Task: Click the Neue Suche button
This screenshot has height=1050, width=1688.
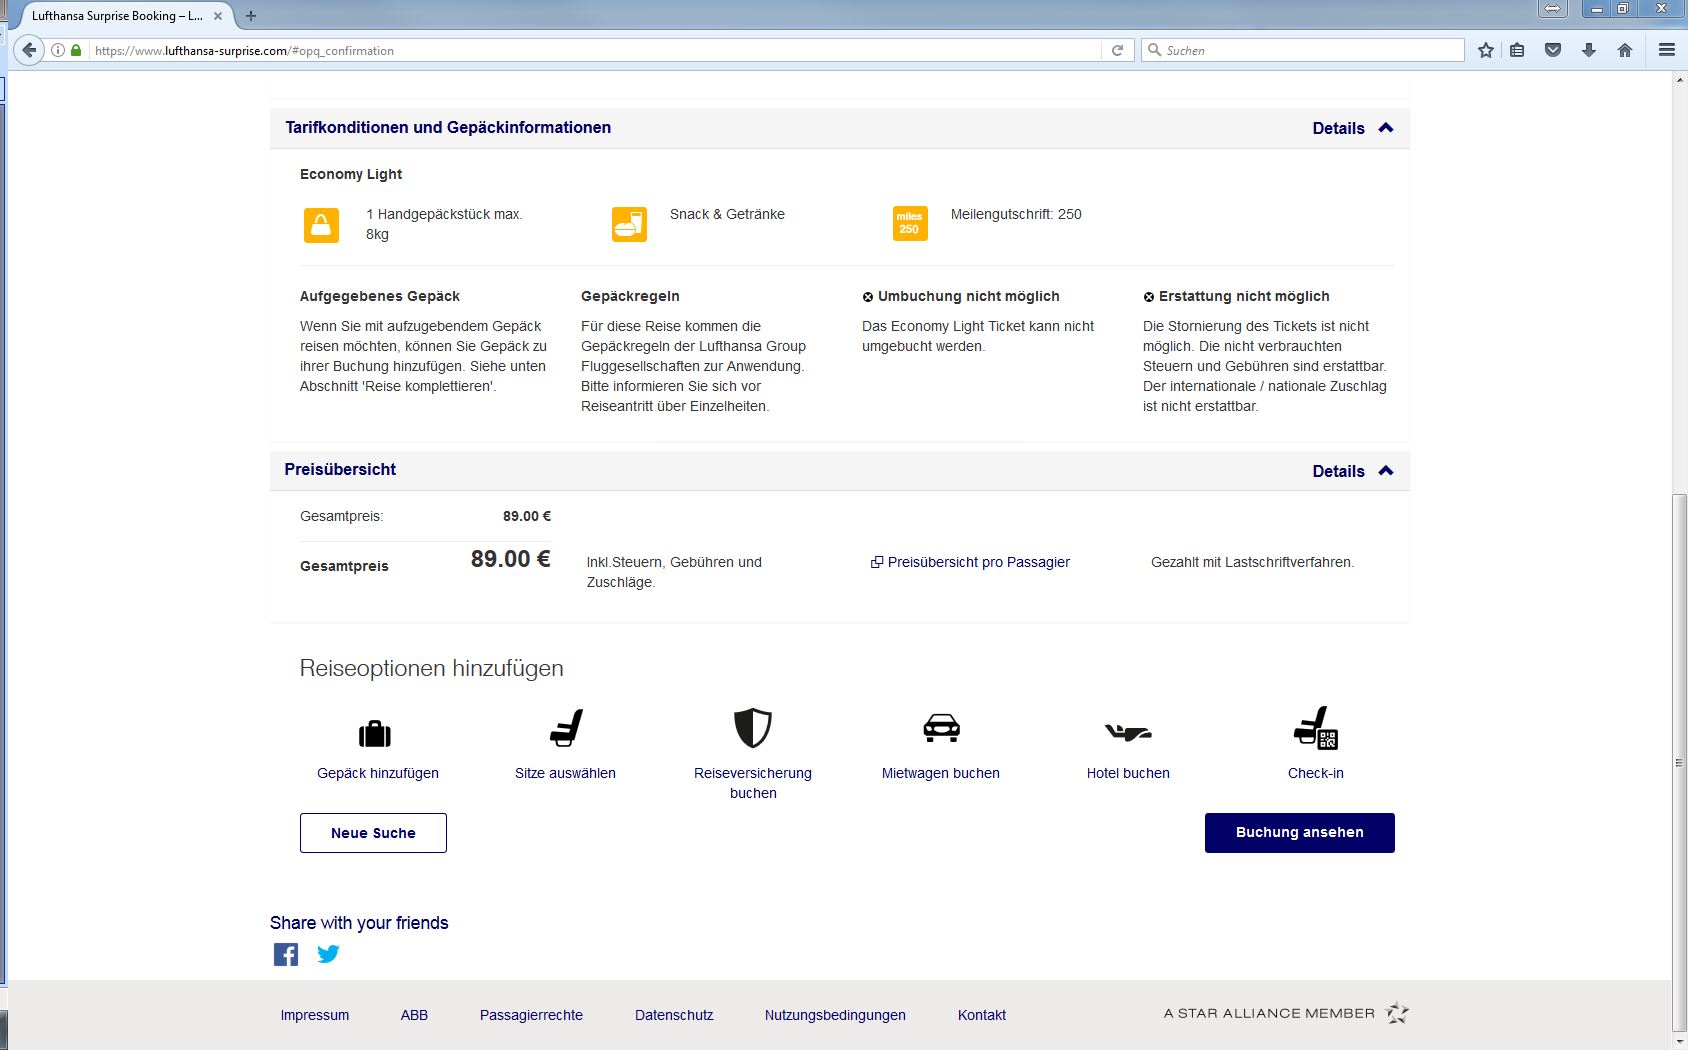Action: click(373, 833)
